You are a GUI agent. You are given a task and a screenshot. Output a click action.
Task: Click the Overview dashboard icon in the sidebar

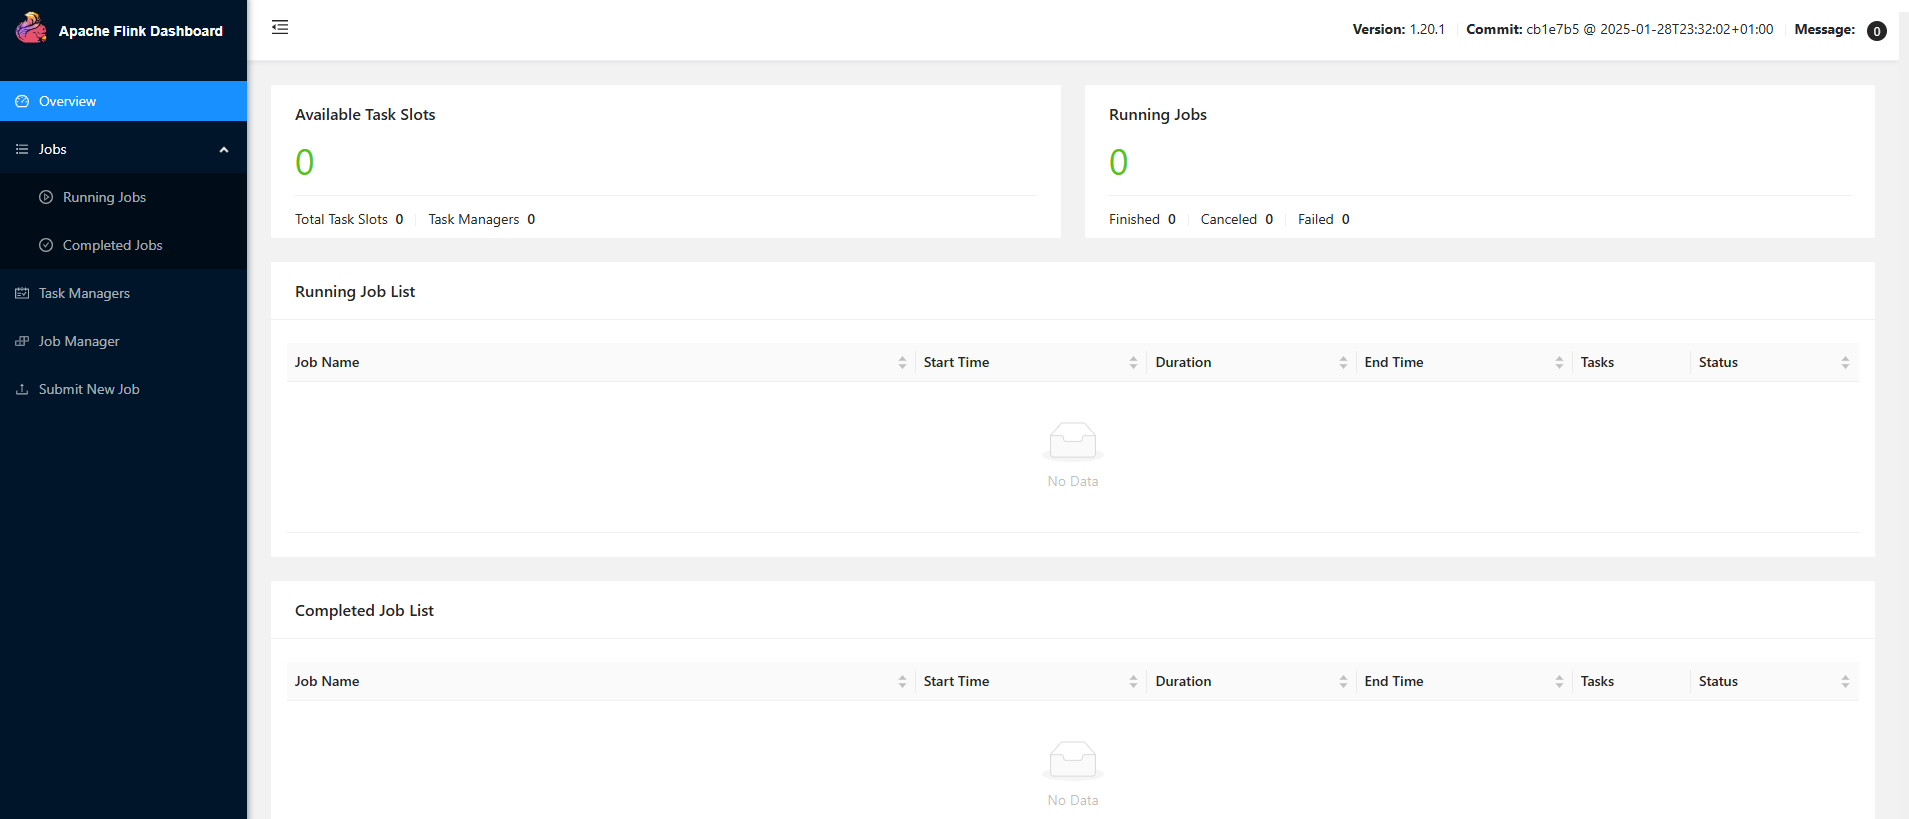point(22,101)
